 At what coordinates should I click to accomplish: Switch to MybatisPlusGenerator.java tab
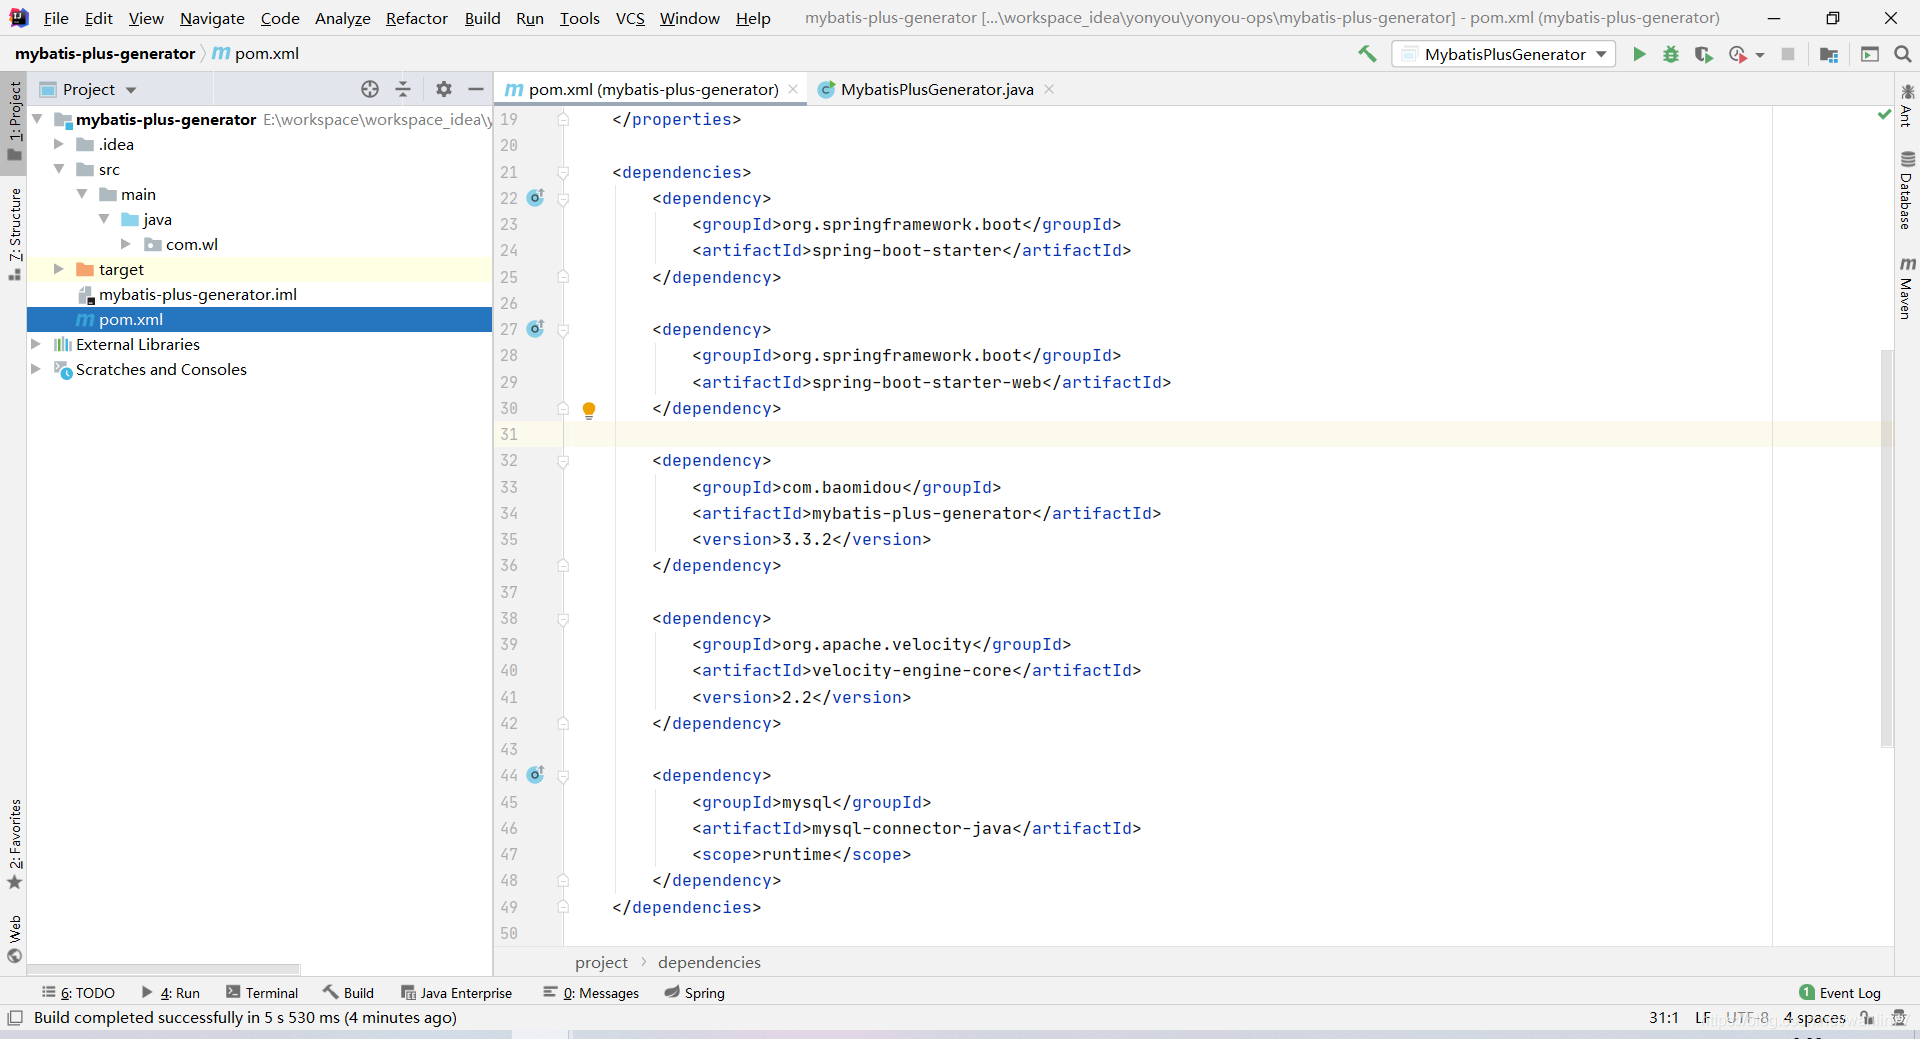tap(936, 89)
